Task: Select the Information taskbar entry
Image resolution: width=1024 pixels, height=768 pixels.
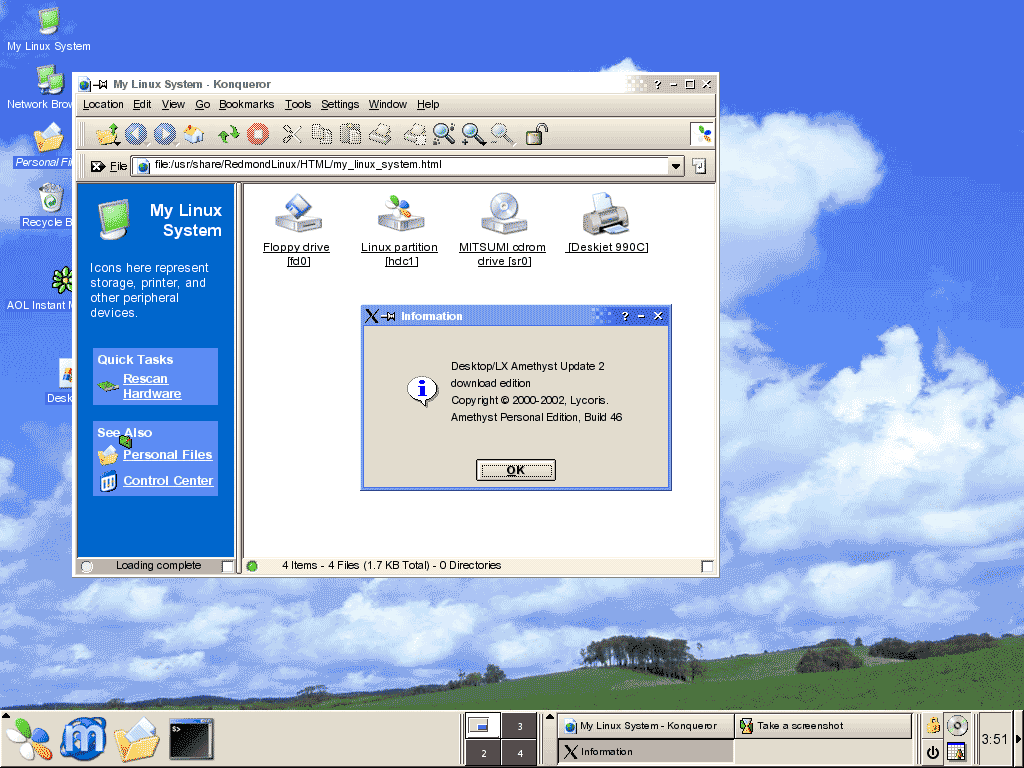Action: (646, 752)
